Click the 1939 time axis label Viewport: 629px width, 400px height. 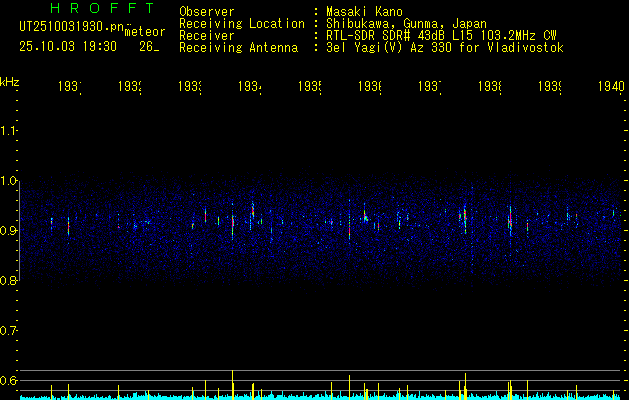[x=550, y=87]
